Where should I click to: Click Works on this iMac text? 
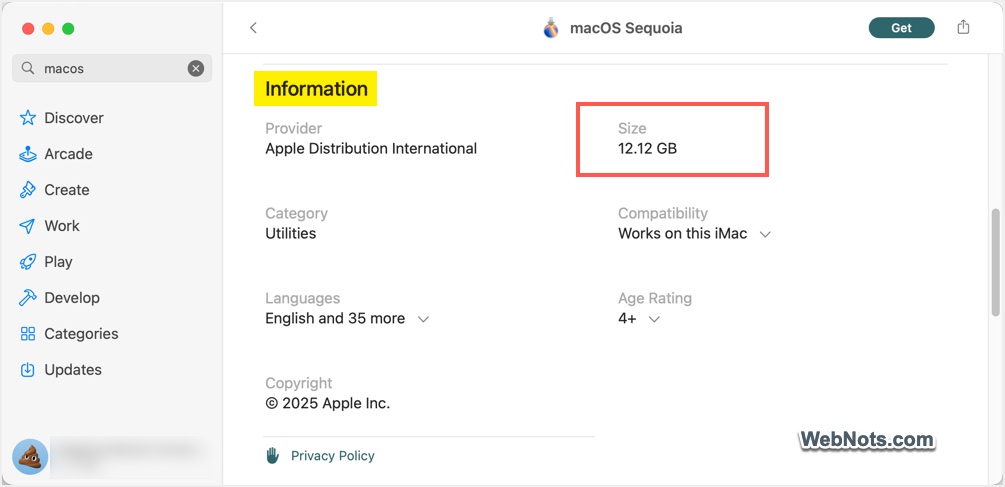pyautogui.click(x=683, y=233)
